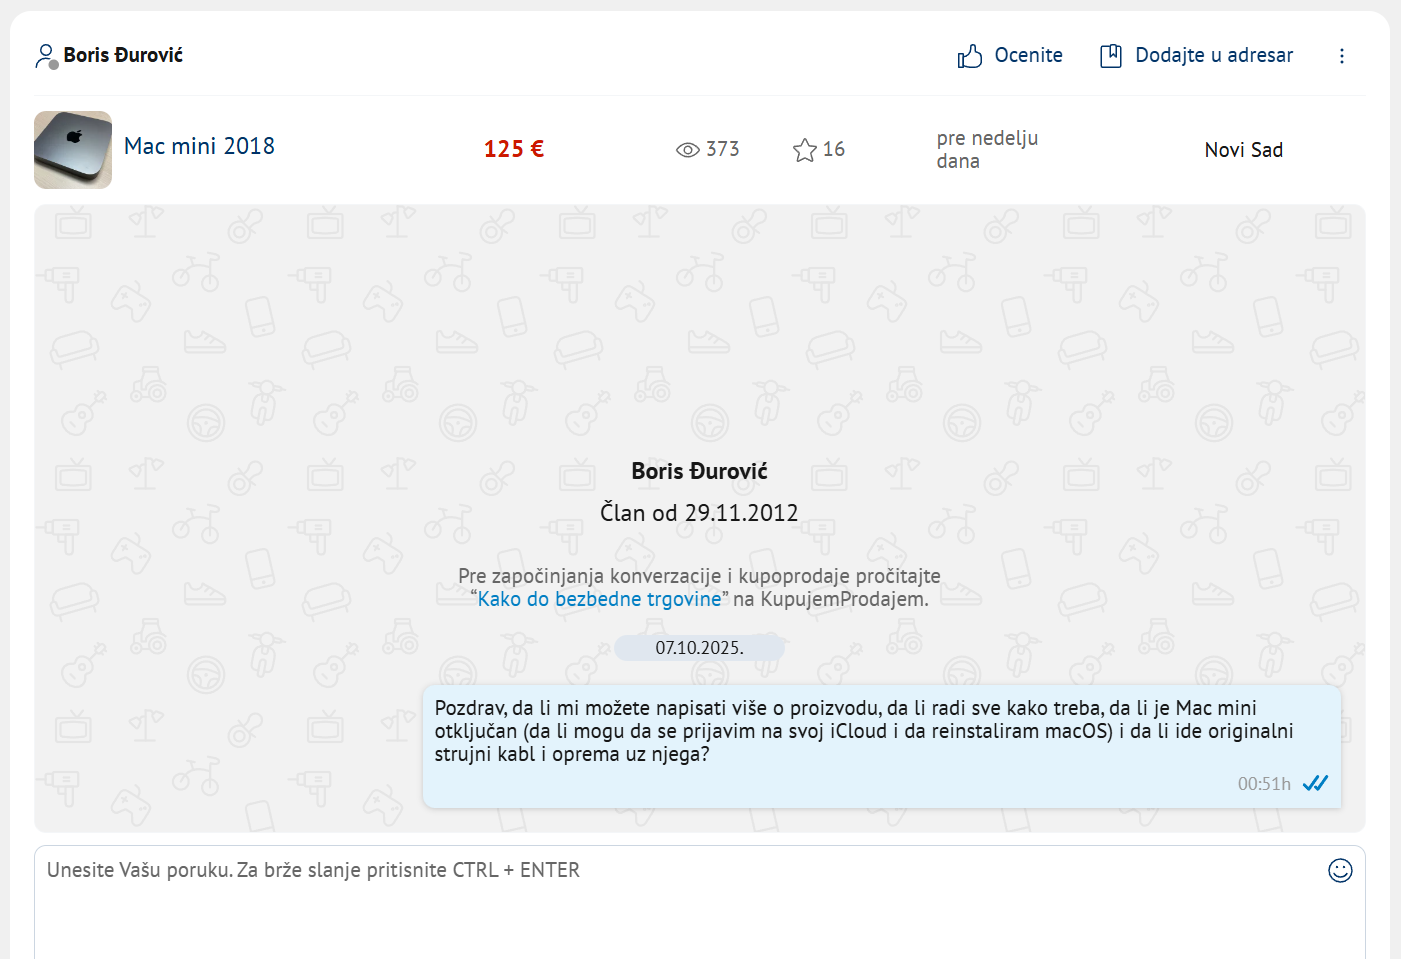Click the Novi Sad location text

tap(1243, 150)
